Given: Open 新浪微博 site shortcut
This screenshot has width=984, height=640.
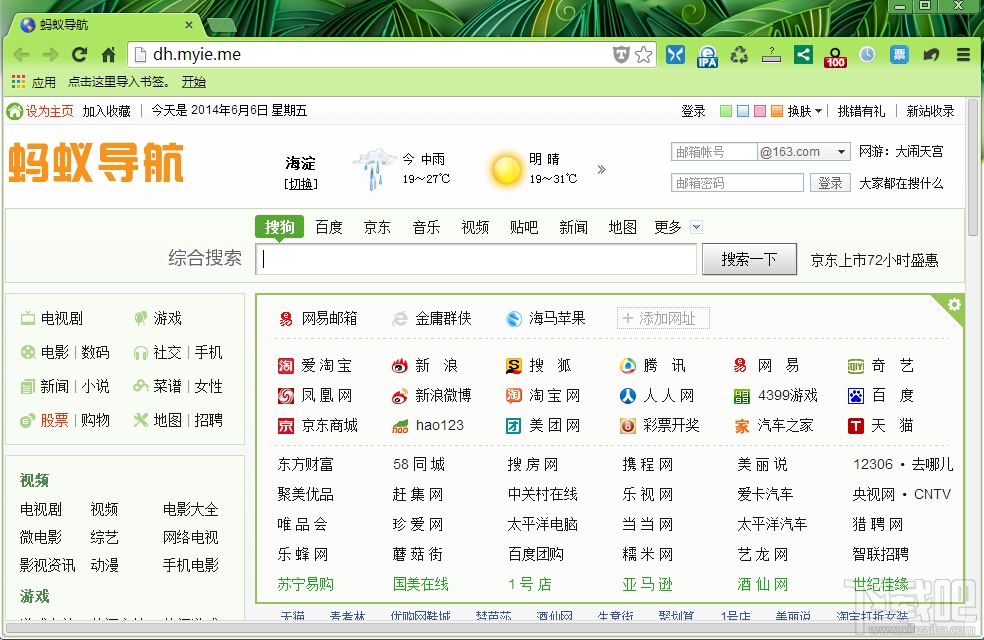Looking at the screenshot, I should (431, 395).
